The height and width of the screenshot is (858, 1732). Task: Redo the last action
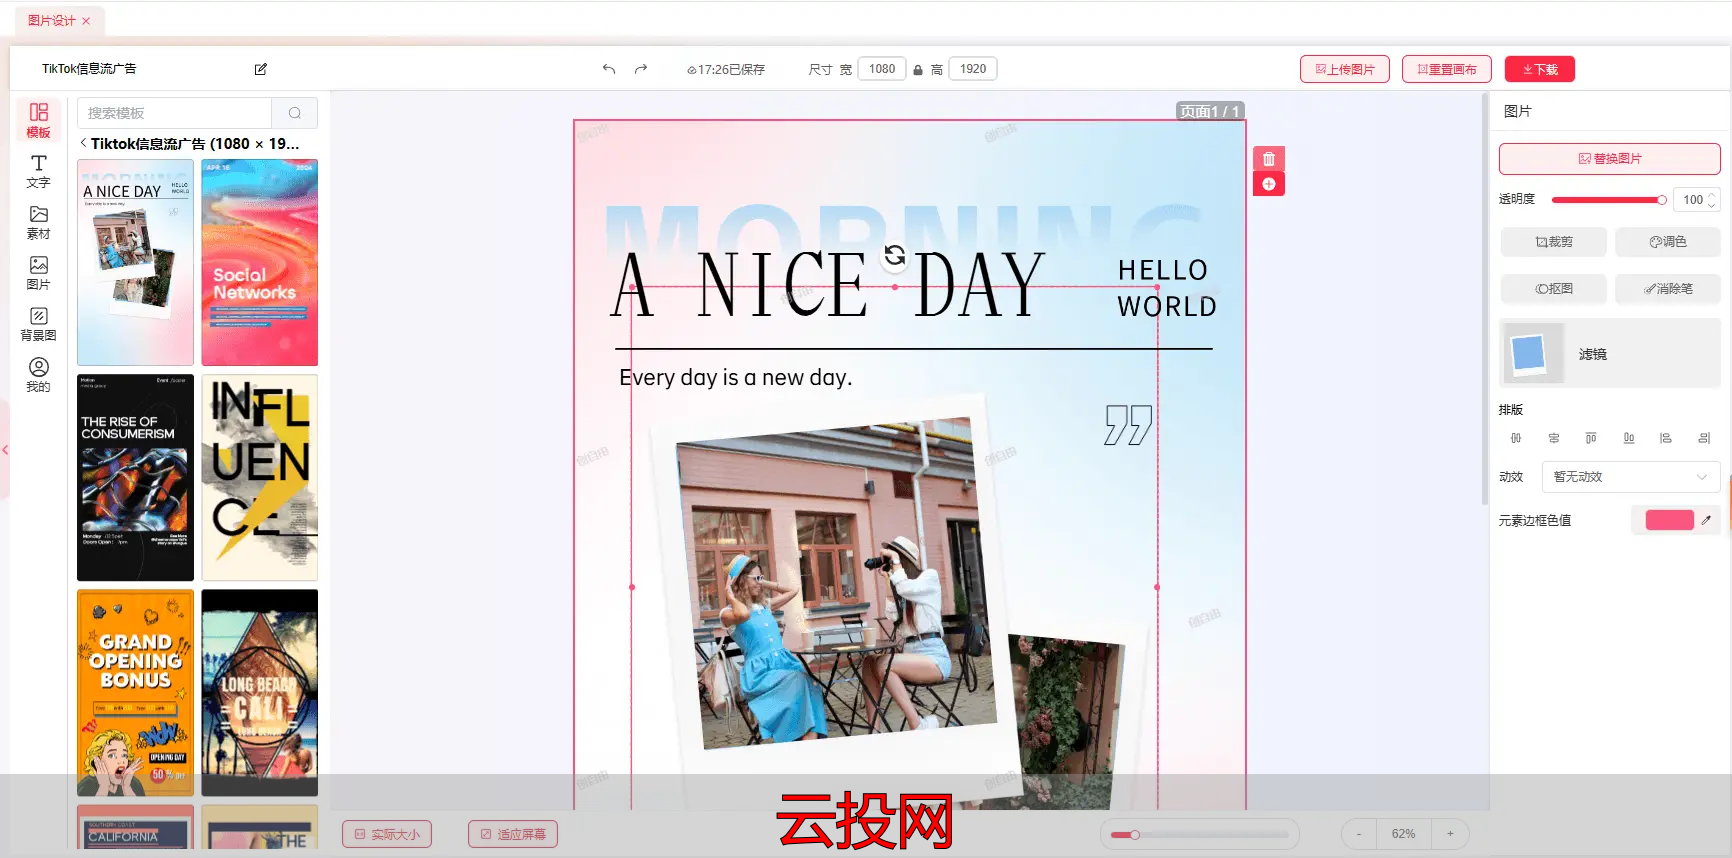641,69
